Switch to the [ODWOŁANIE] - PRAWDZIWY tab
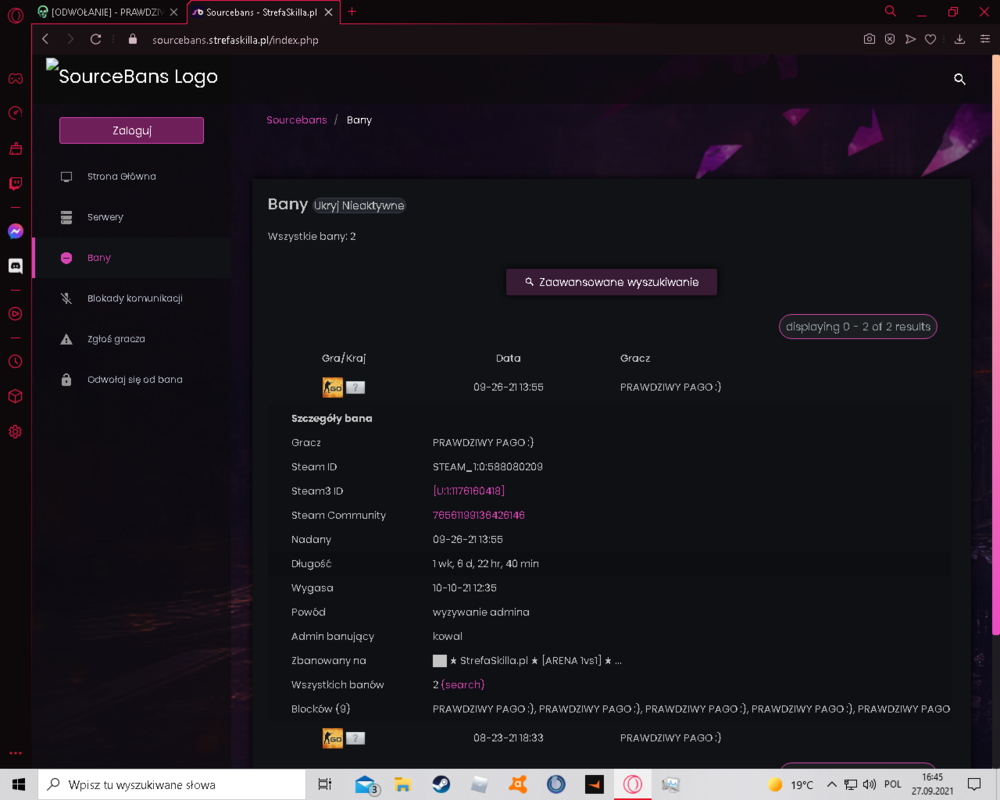Image resolution: width=1000 pixels, height=800 pixels. coord(107,12)
